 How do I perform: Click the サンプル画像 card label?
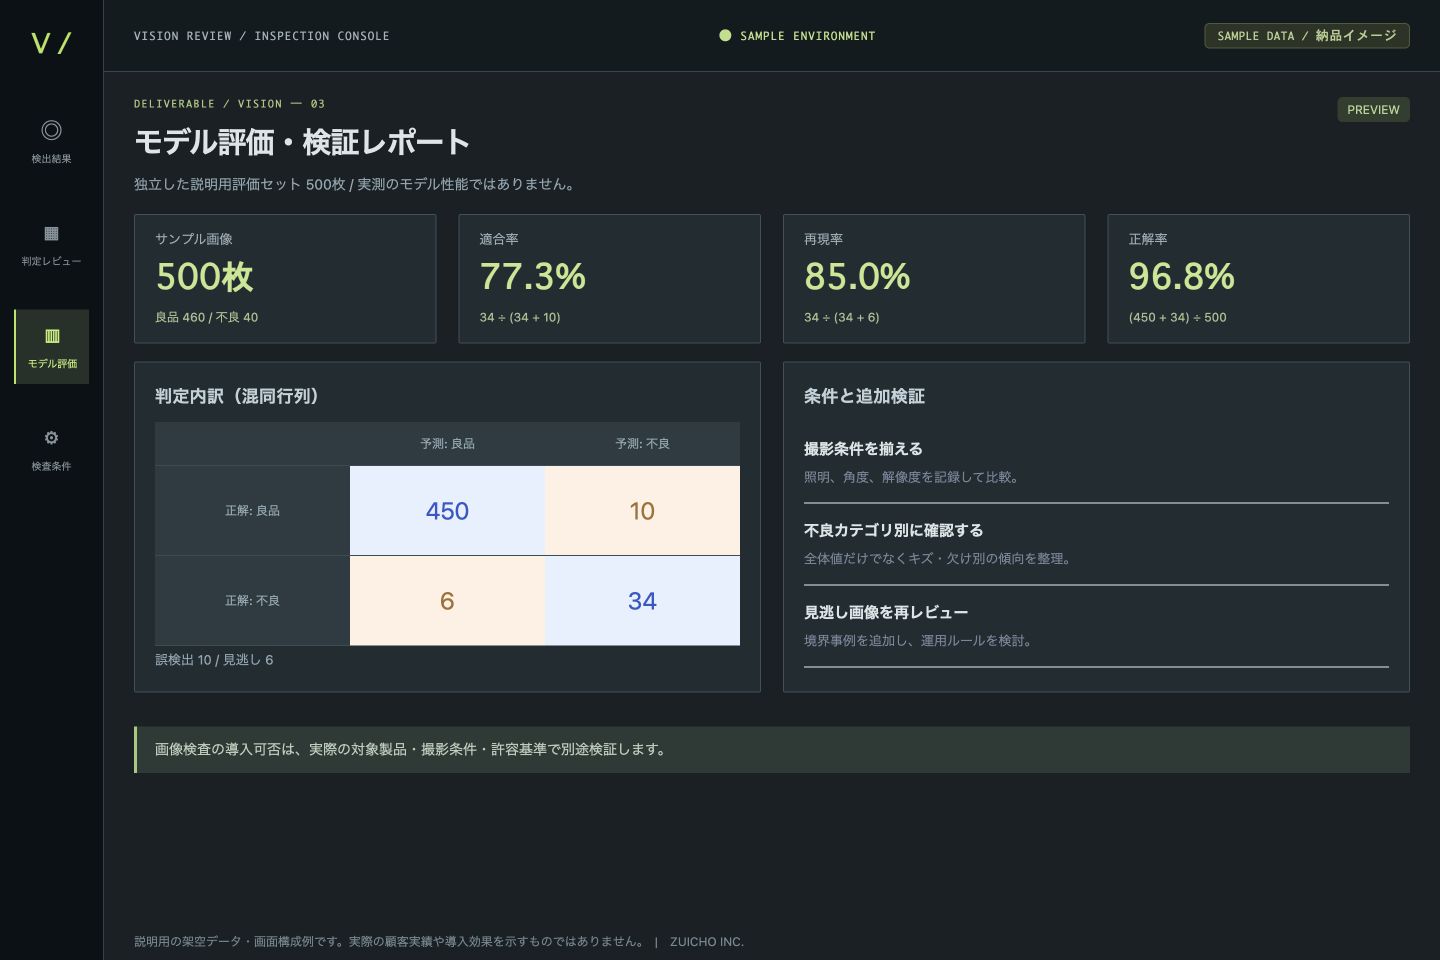(x=194, y=239)
